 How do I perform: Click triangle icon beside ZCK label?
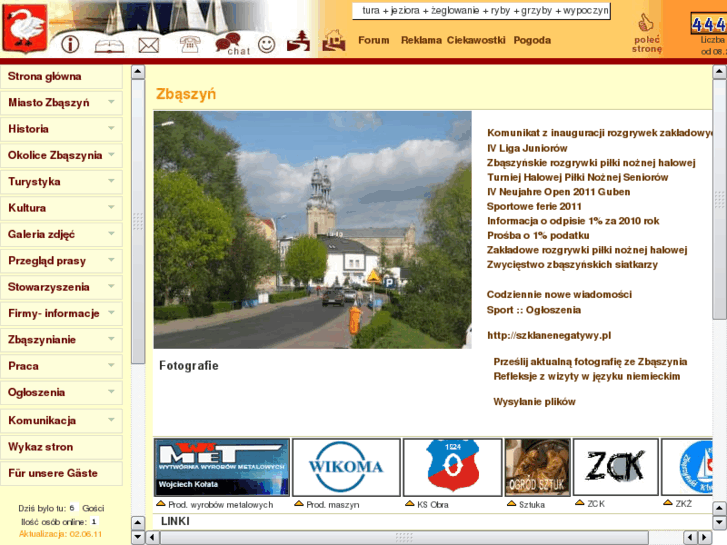(x=580, y=502)
